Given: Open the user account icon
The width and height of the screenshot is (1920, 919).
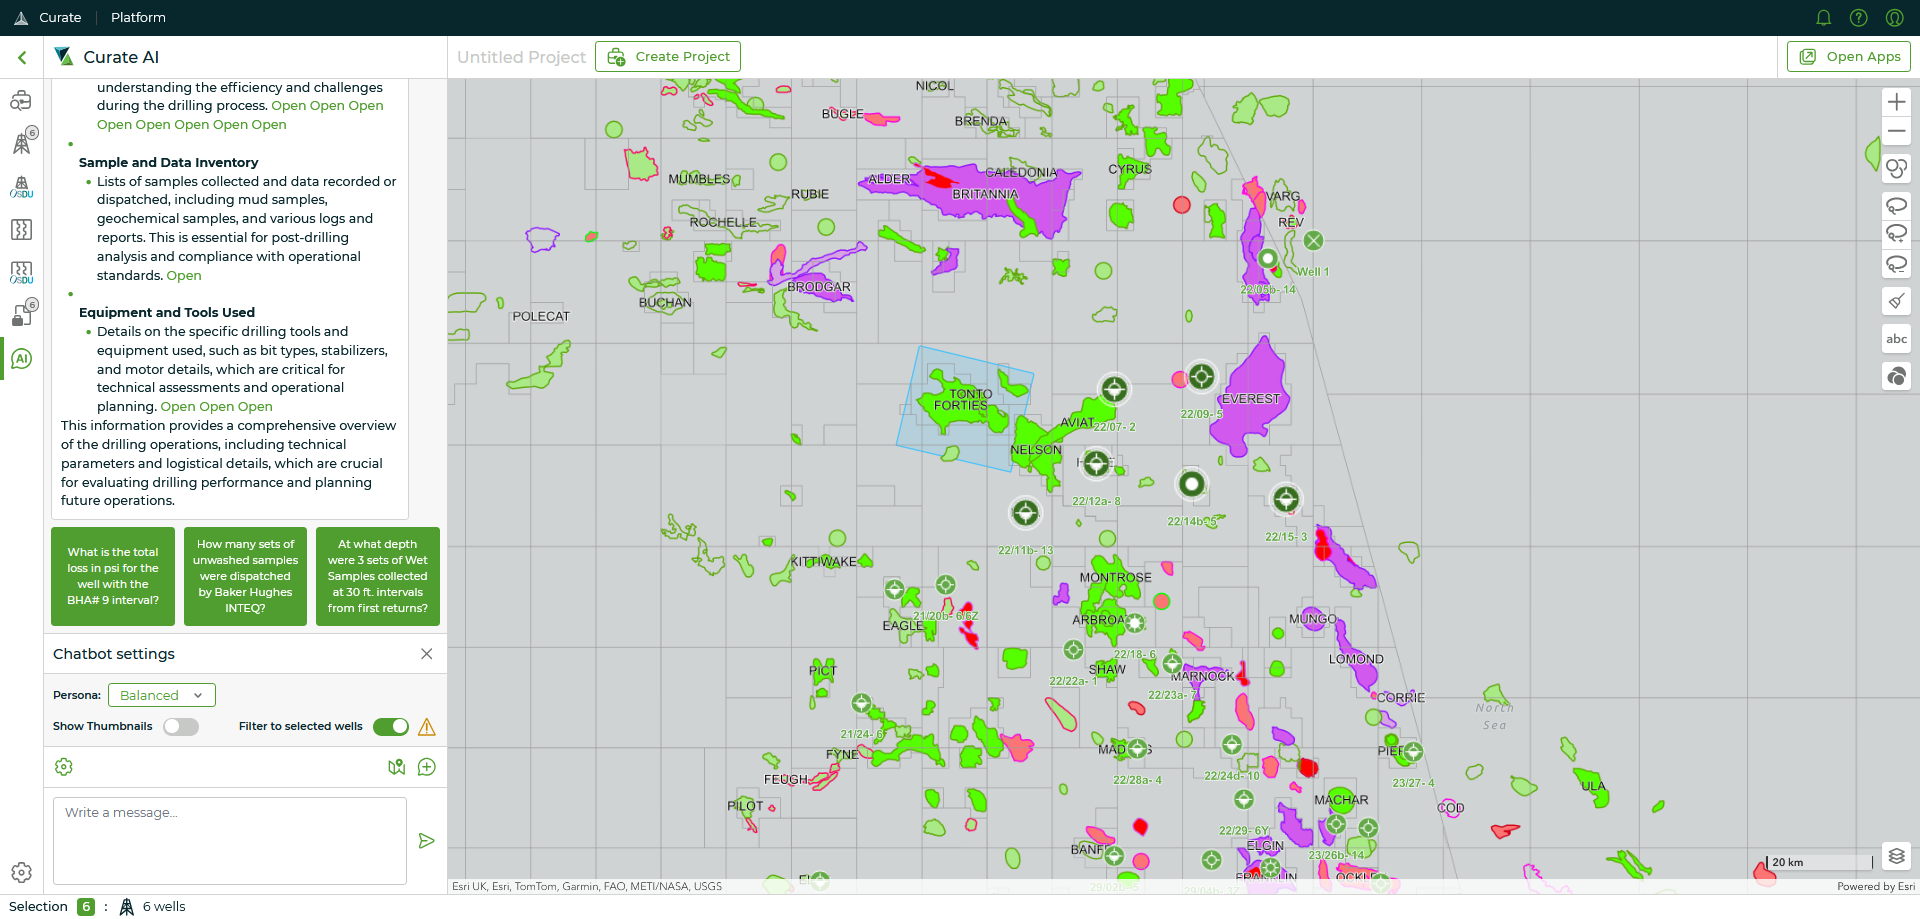Looking at the screenshot, I should pos(1894,18).
